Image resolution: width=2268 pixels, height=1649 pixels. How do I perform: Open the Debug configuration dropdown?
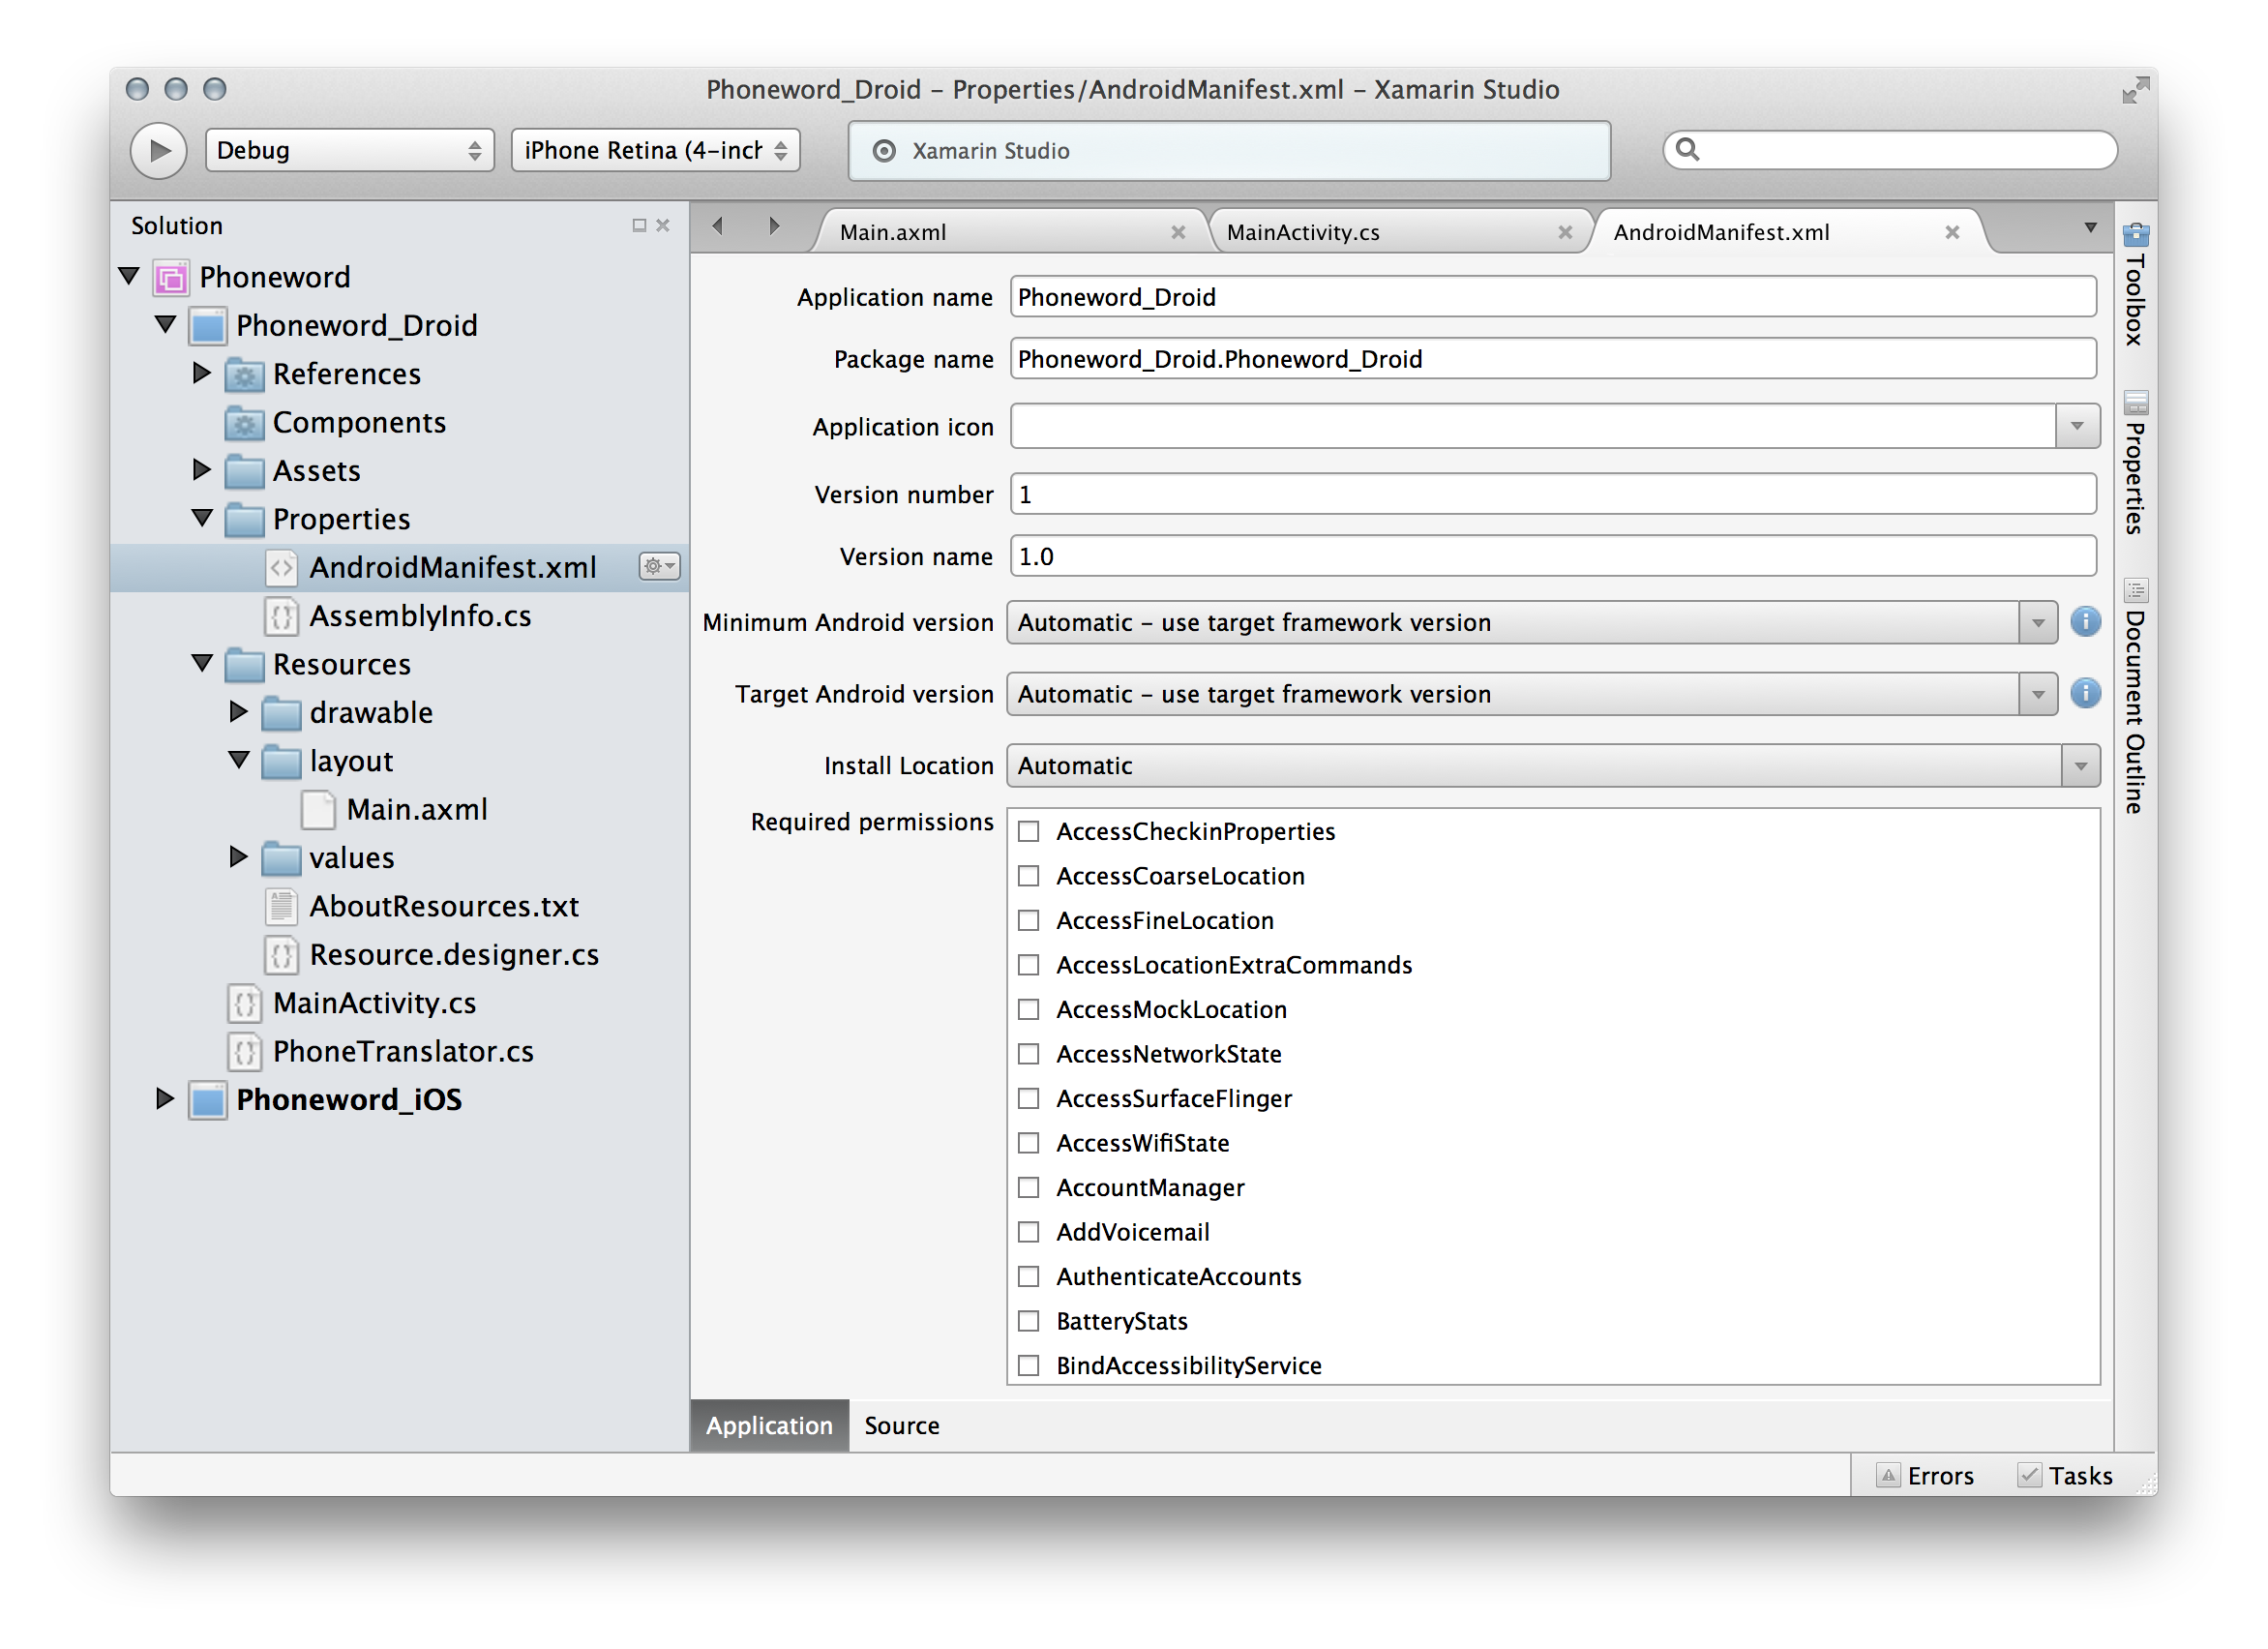(349, 150)
